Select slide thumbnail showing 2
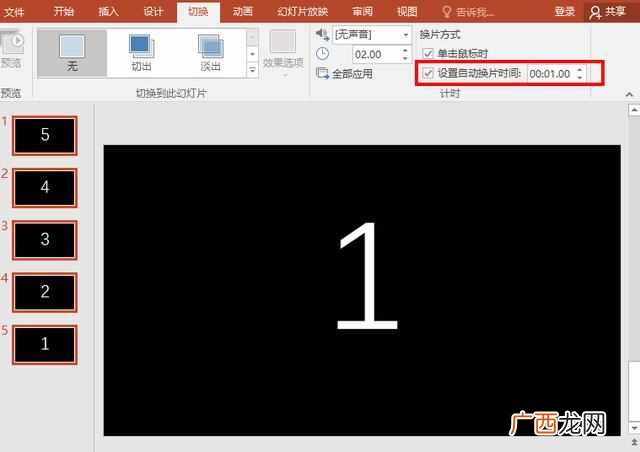Viewport: 640px width, 452px height. 45,292
